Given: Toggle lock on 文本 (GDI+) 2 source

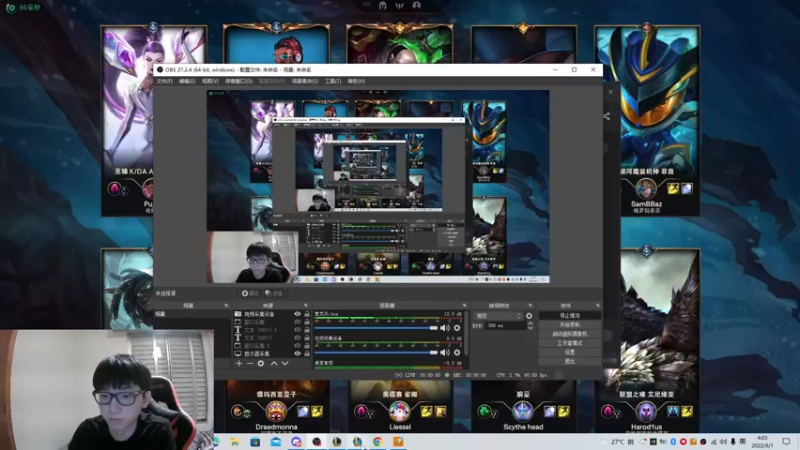Looking at the screenshot, I should coord(307,330).
